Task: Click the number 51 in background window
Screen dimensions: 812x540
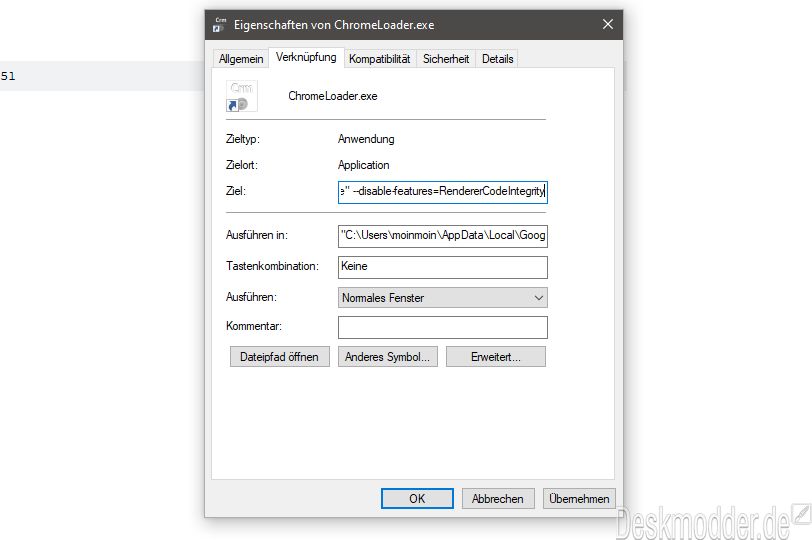Action: pos(8,76)
